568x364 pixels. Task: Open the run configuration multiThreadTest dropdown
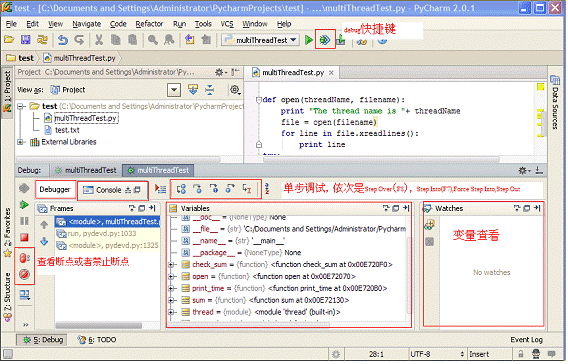[x=261, y=40]
